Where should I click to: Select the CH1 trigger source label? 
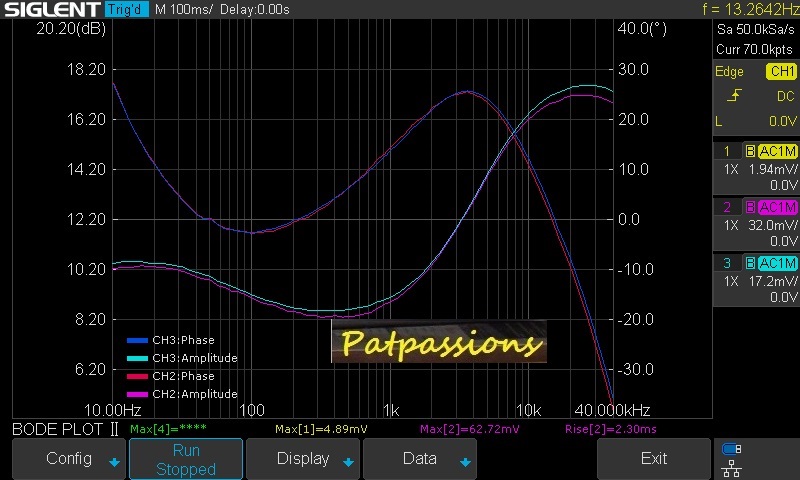780,71
